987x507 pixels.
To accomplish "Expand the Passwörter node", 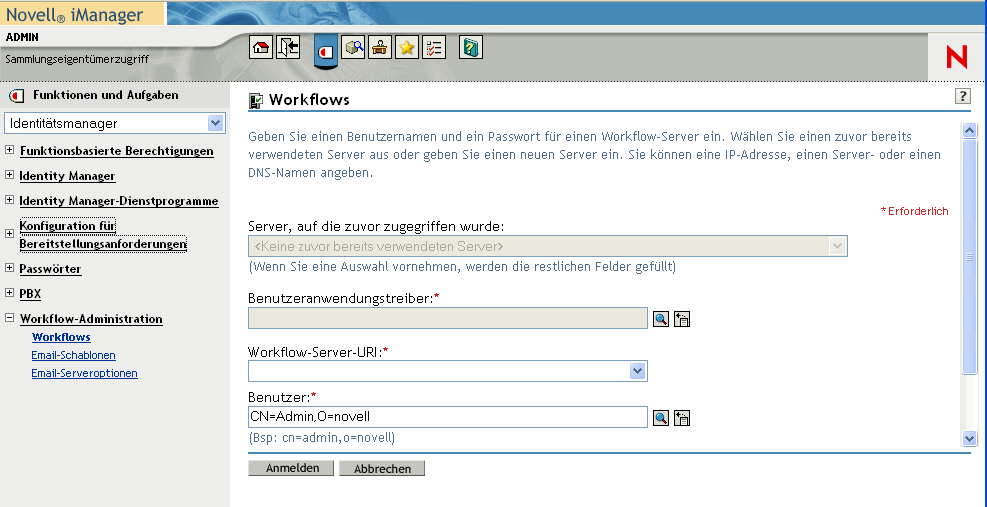I will (x=9, y=268).
